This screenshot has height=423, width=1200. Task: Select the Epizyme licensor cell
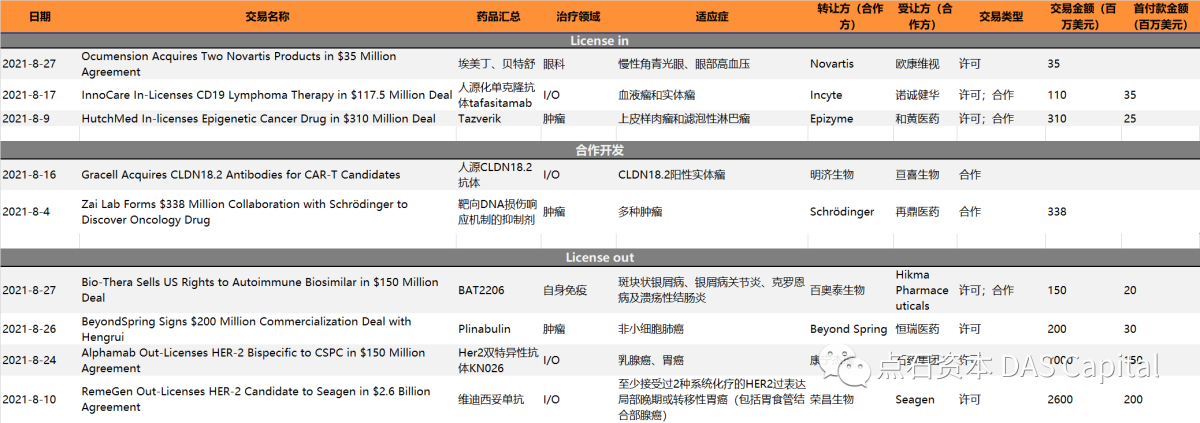(832, 119)
